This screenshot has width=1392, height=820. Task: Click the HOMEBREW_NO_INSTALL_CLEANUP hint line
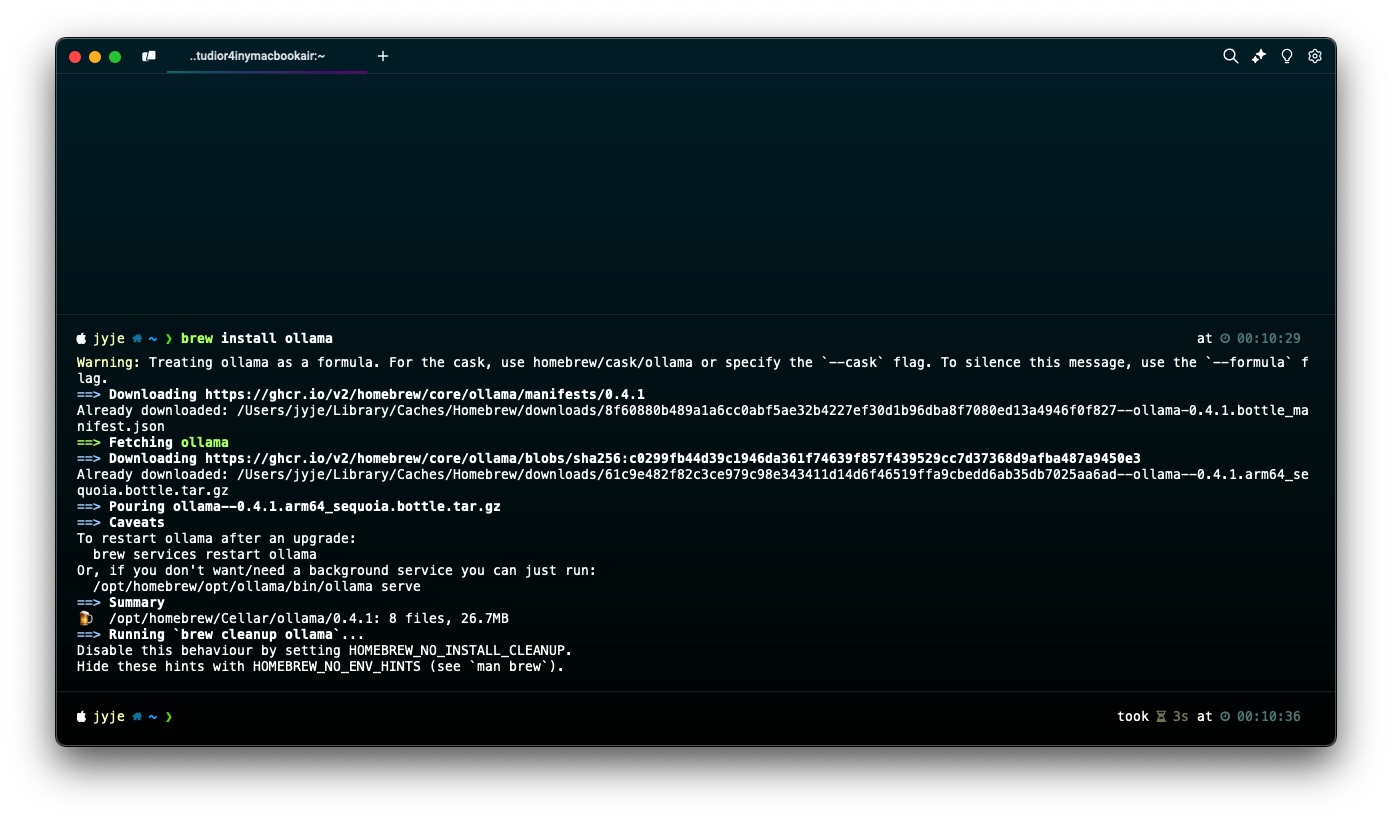(325, 650)
